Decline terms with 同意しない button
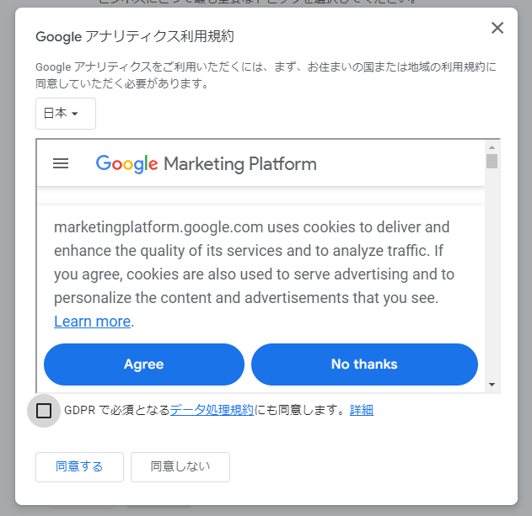Viewport: 532px width, 516px height. (180, 467)
